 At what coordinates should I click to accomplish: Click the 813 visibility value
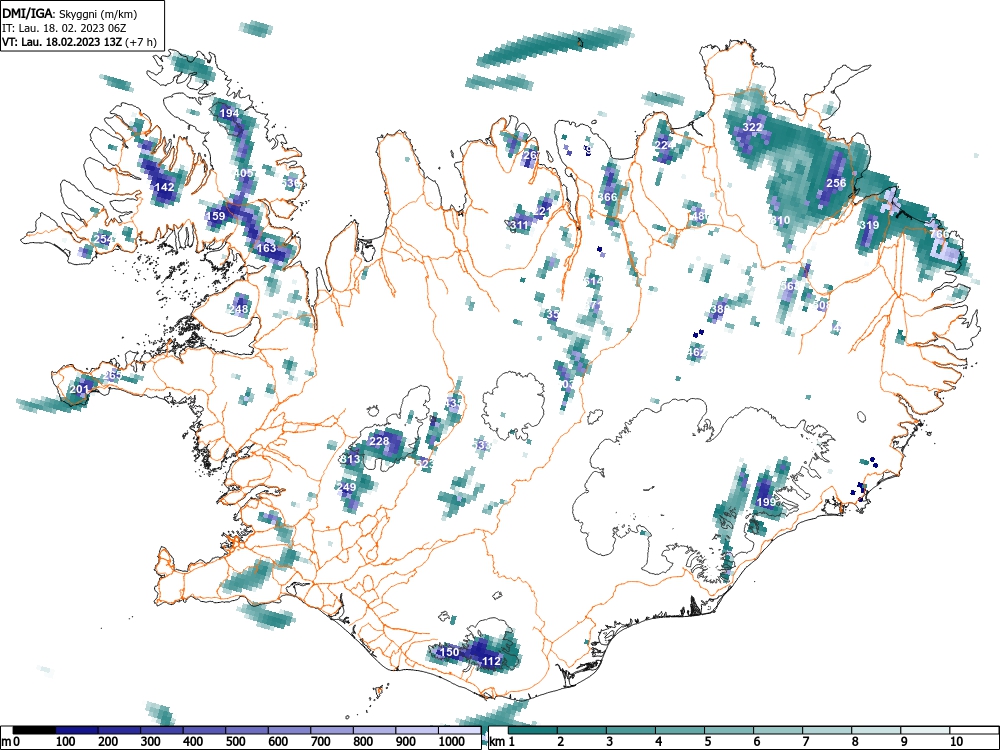[x=350, y=459]
